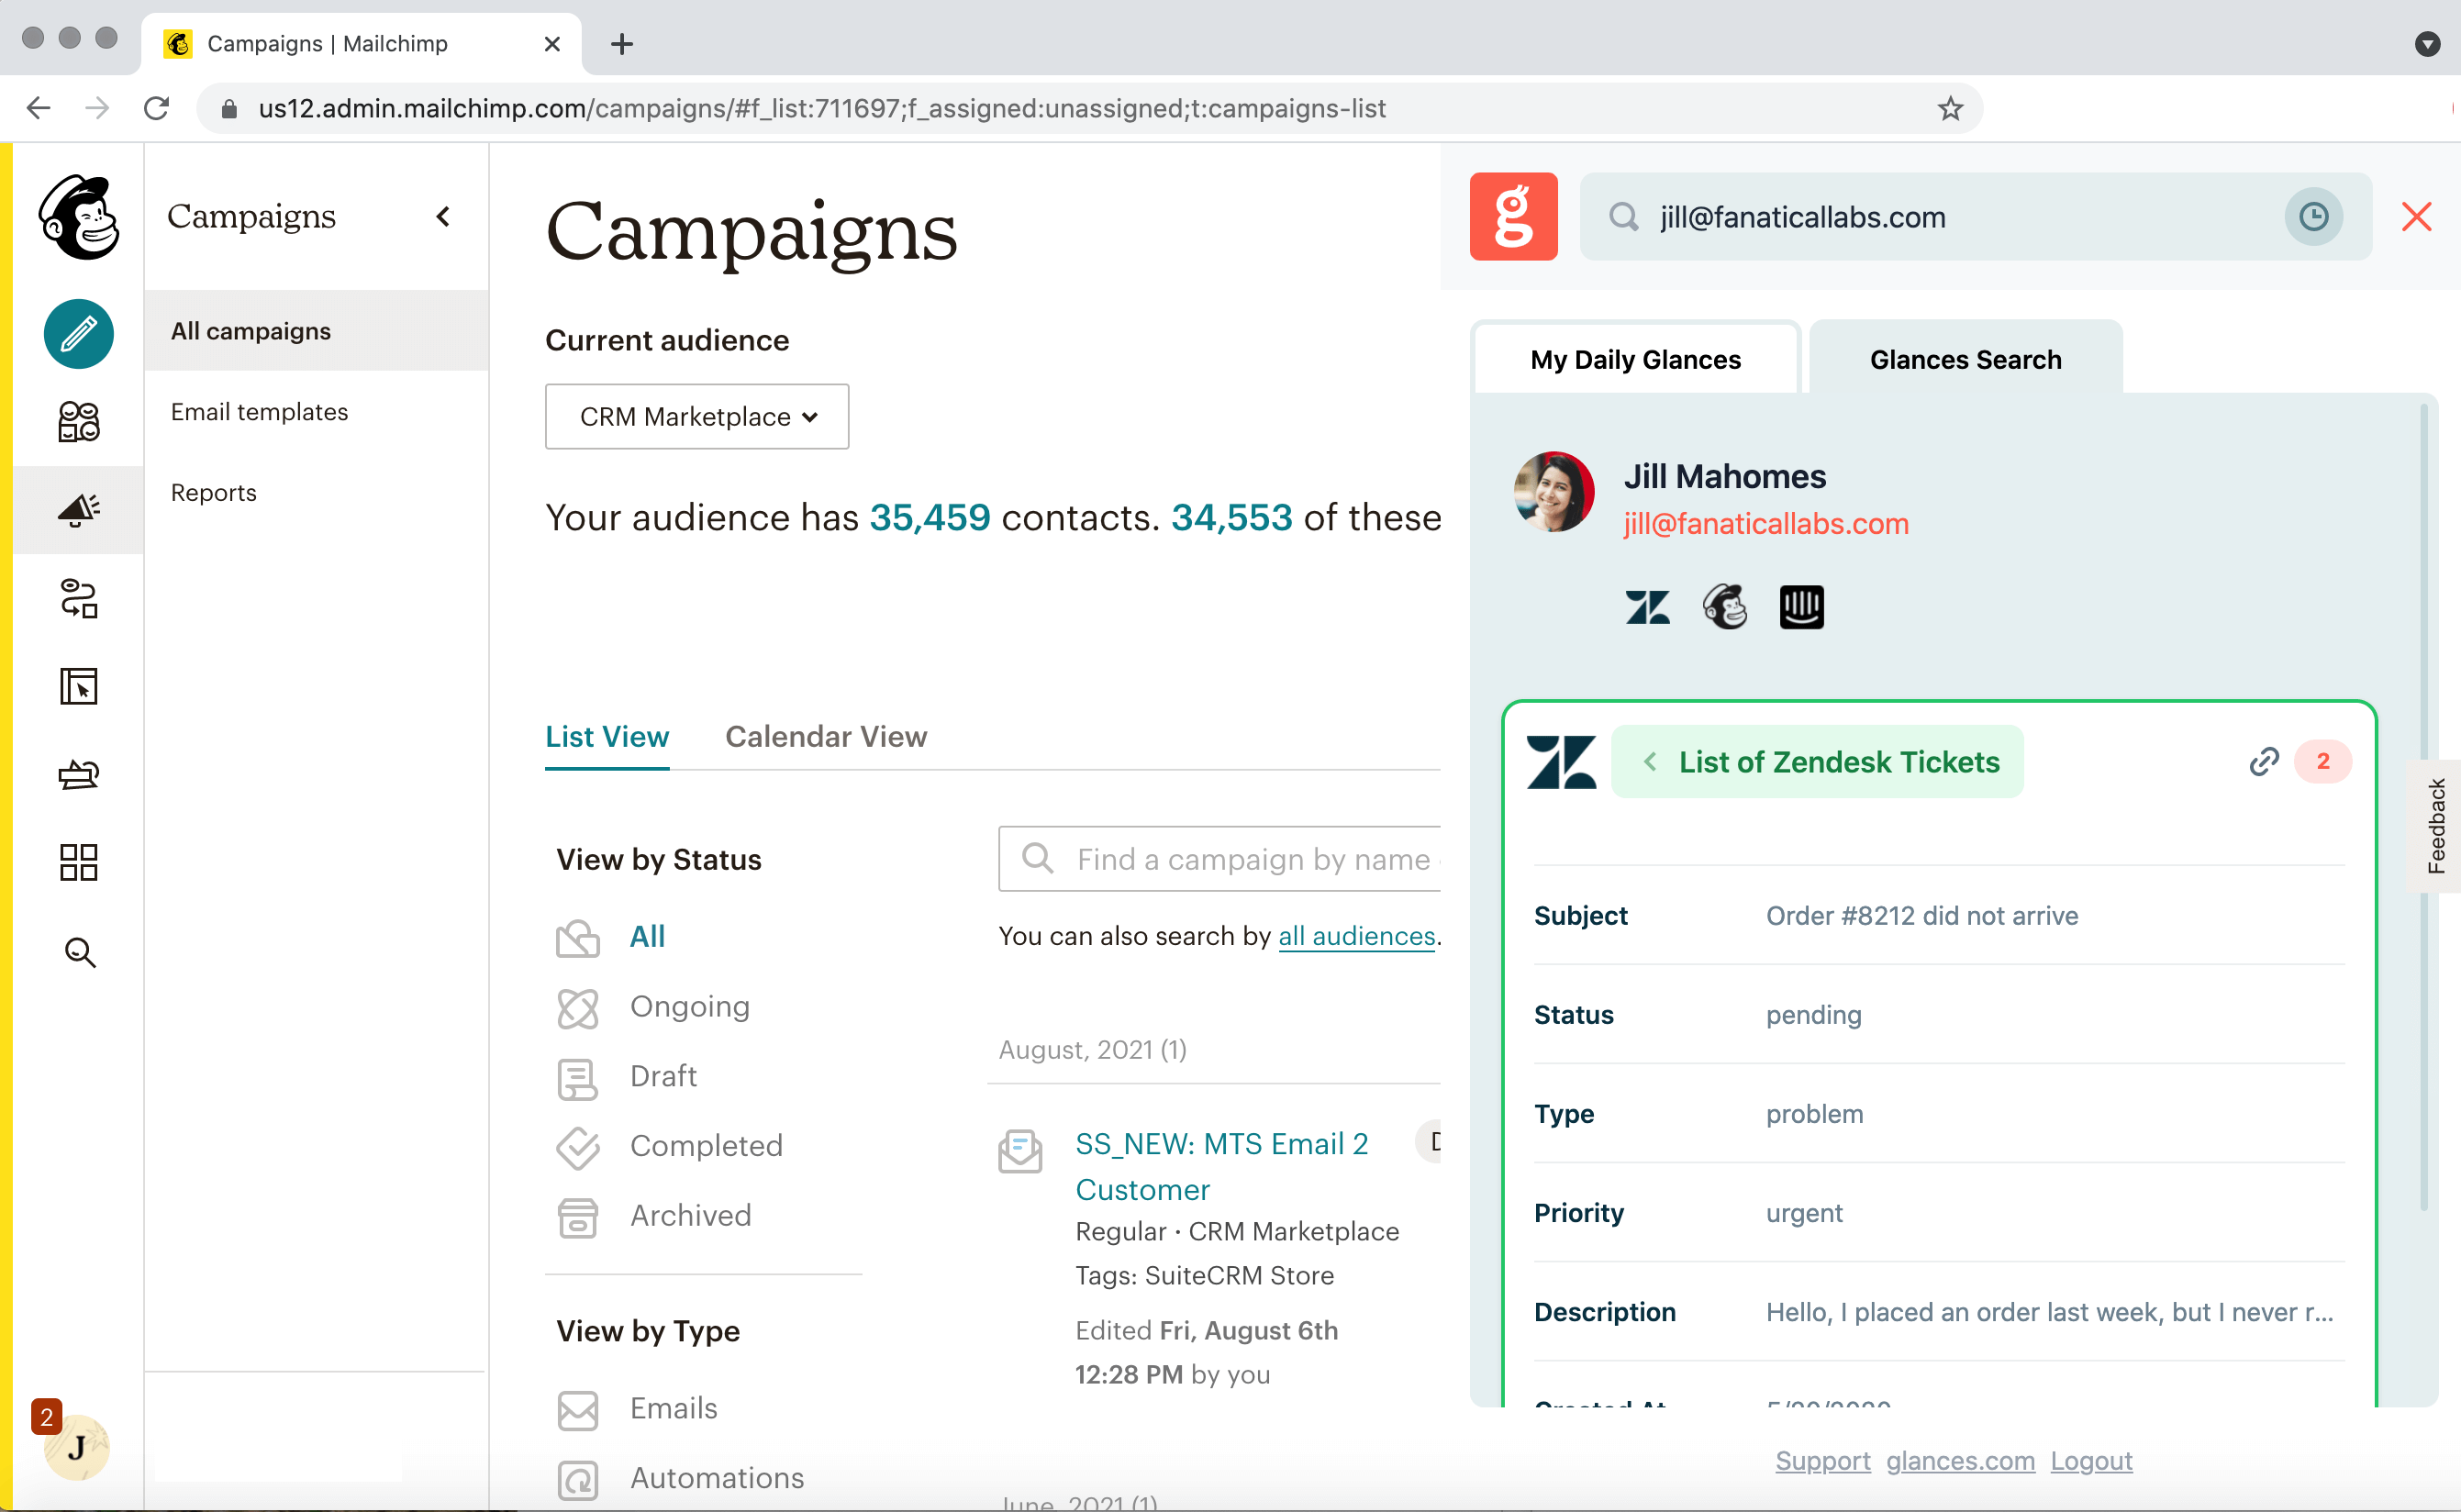Screen dimensions: 2461x1512
Task: Open the Website icon in left sidebar
Action: click(x=78, y=687)
